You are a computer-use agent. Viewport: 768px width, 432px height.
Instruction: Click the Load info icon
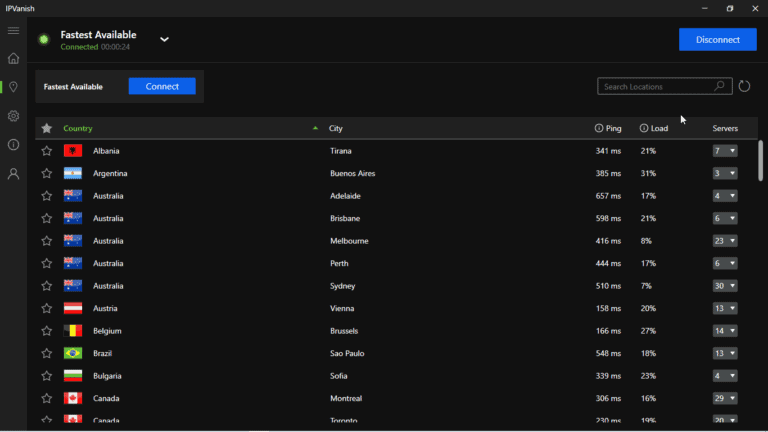644,128
